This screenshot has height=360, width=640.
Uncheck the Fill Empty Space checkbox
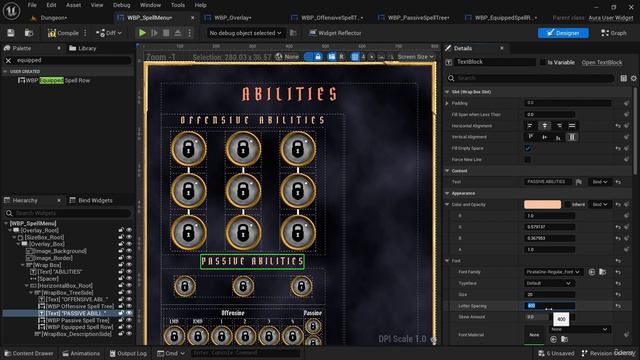click(528, 148)
